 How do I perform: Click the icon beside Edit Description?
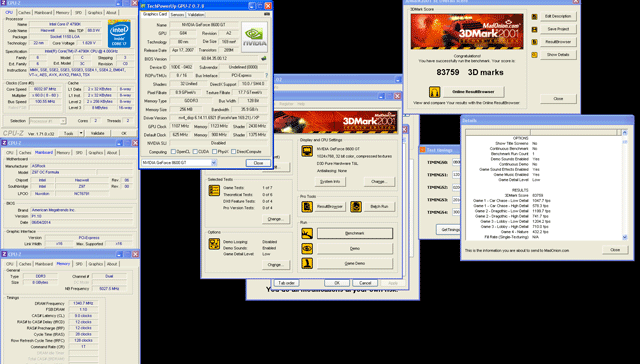534,17
